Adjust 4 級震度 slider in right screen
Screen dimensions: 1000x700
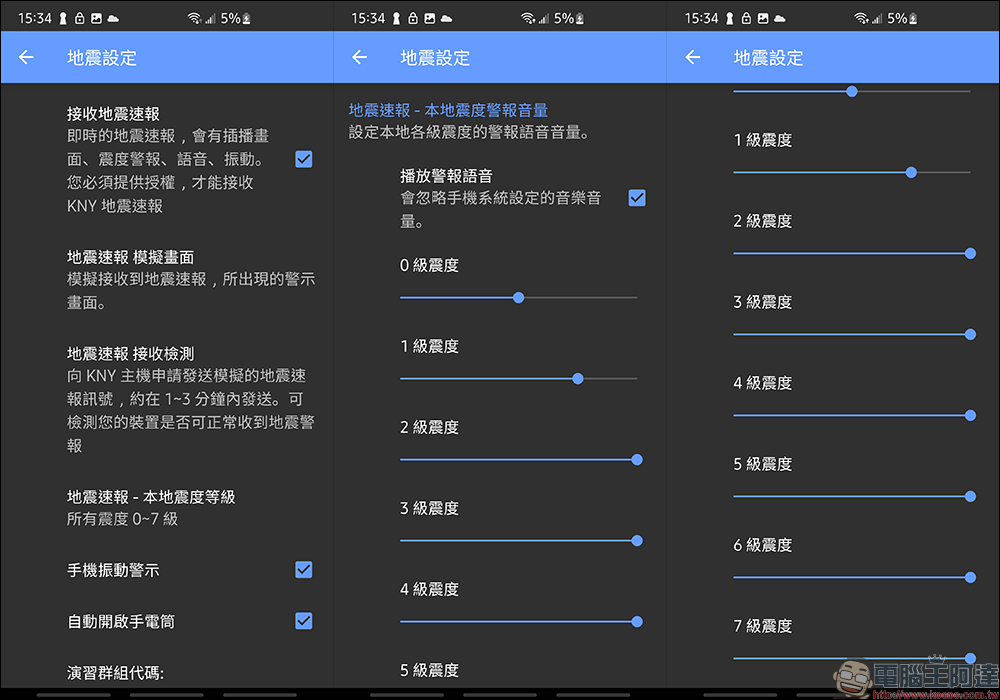pos(855,415)
